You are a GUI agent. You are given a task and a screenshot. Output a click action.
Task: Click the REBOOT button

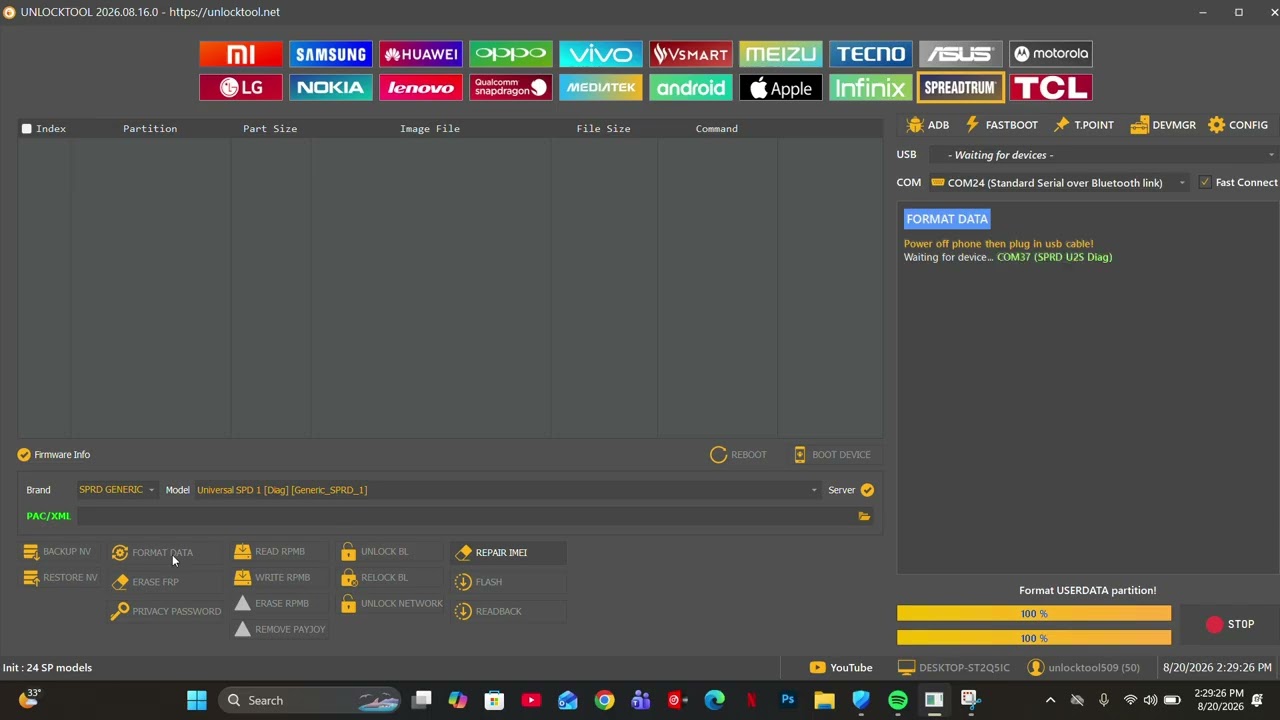tap(739, 455)
